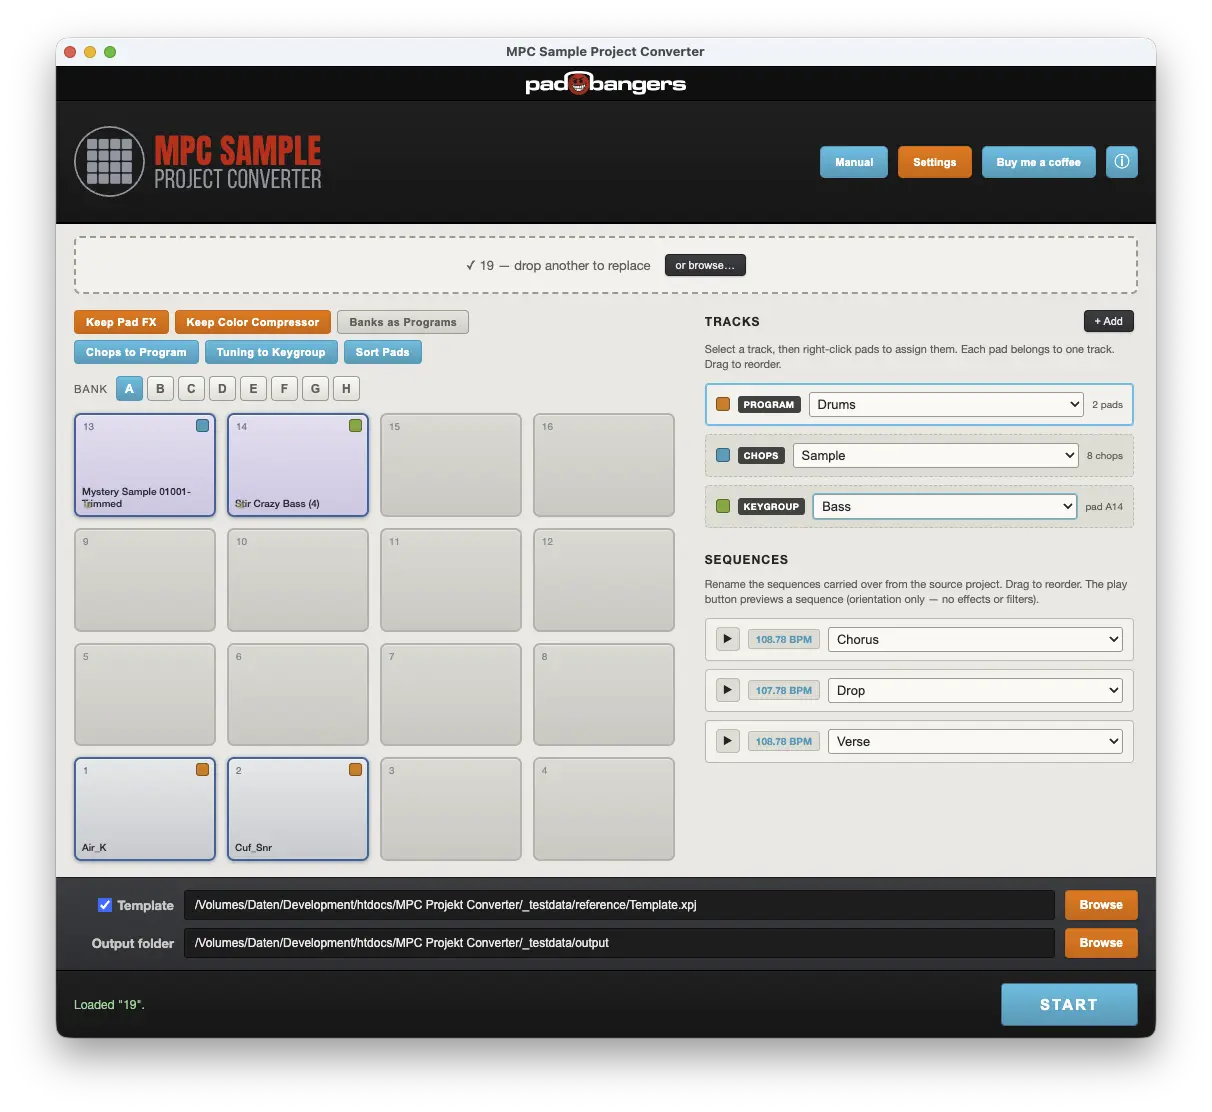Add a new track
The height and width of the screenshot is (1112, 1212).
(1109, 321)
